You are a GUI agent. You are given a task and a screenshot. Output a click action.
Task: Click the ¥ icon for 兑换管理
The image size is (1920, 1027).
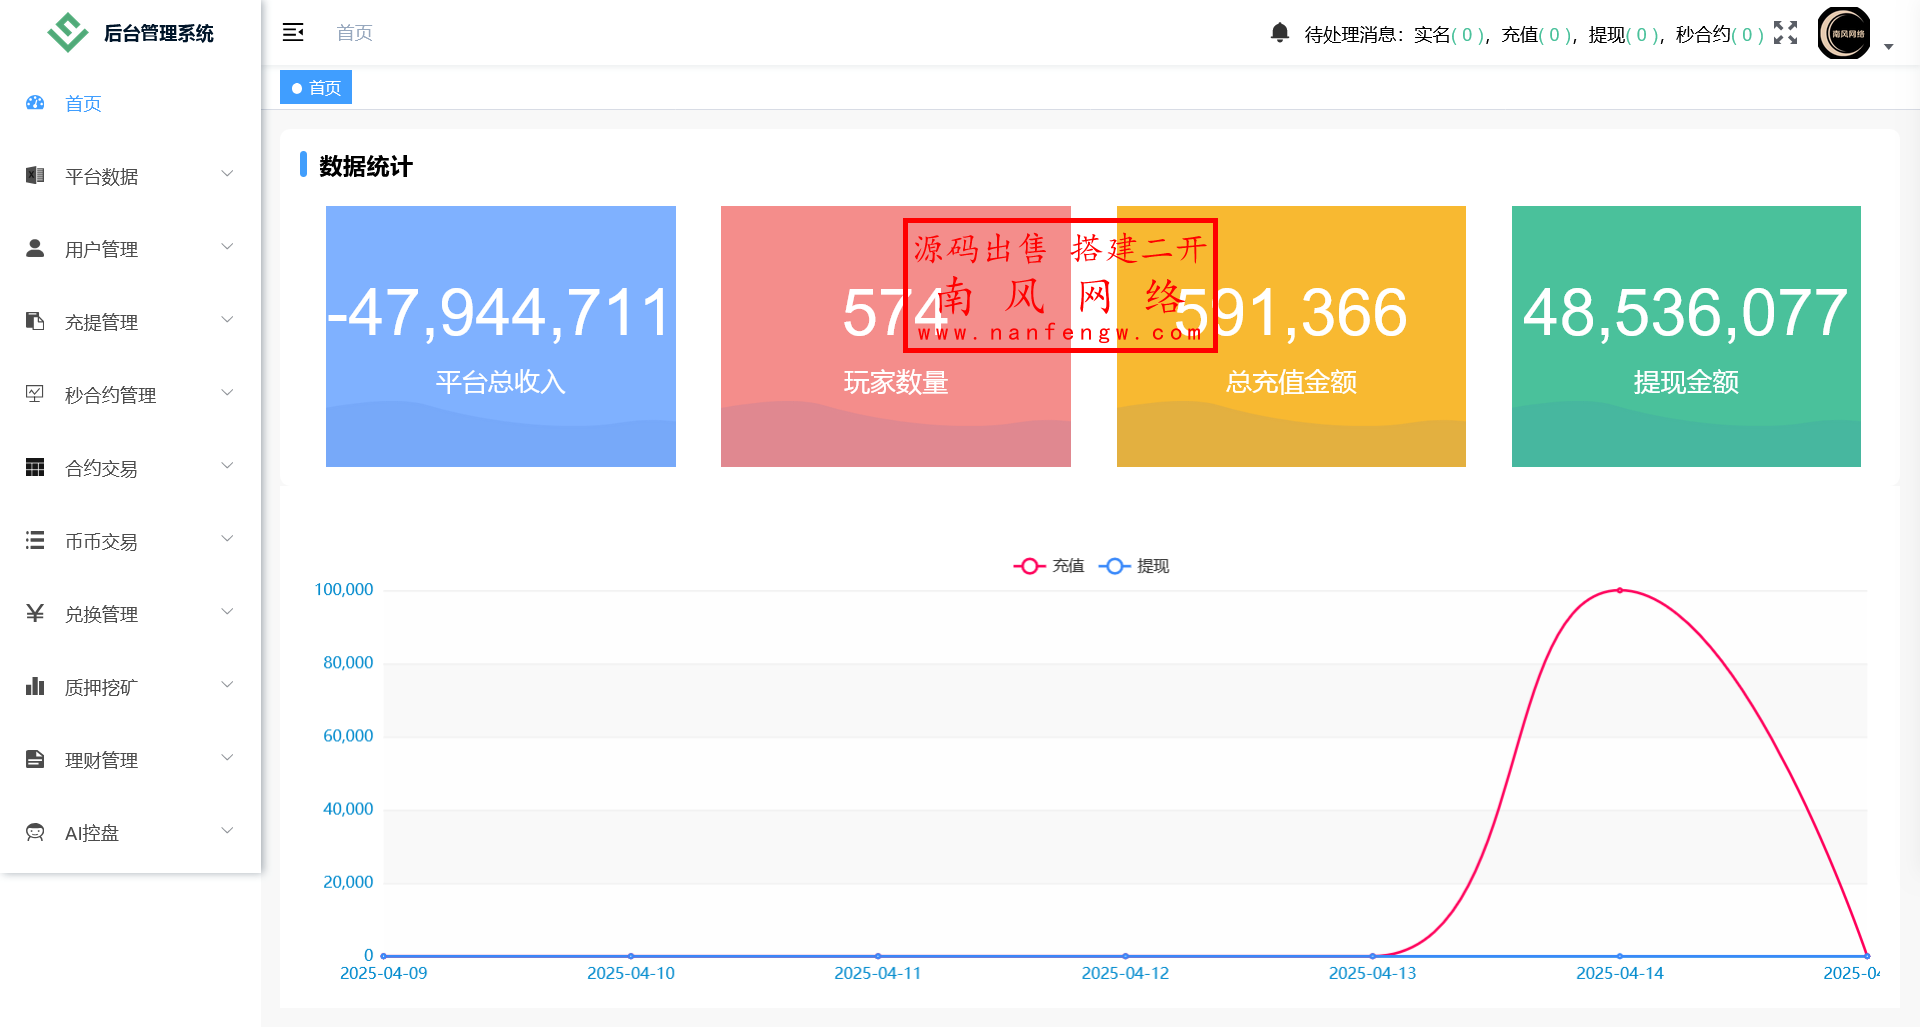pyautogui.click(x=35, y=613)
